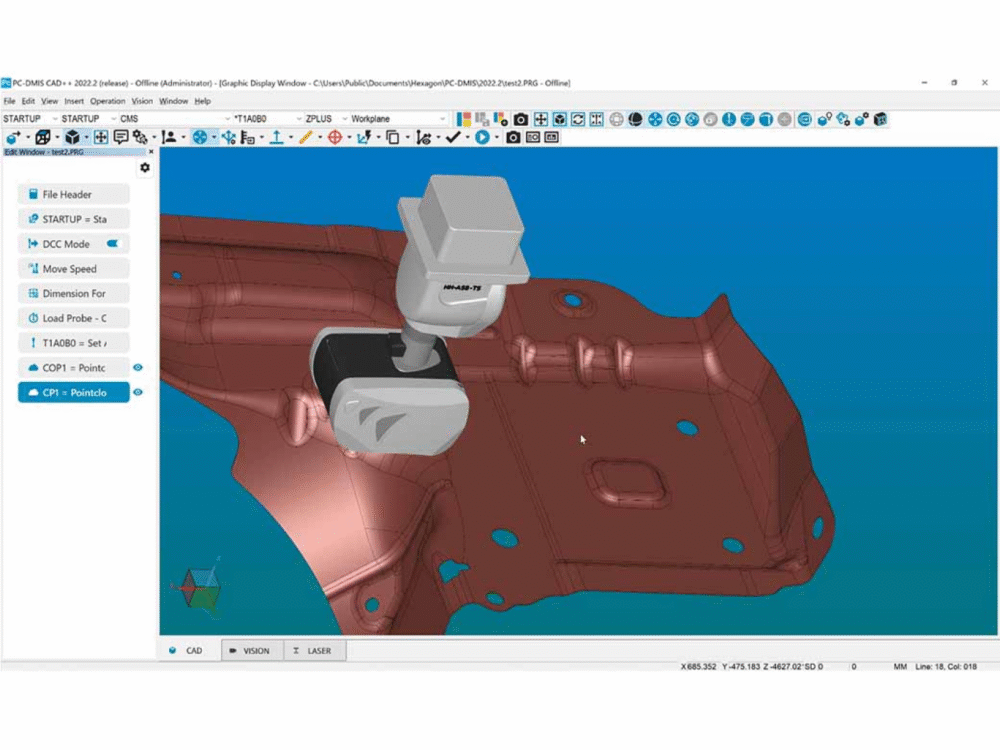Screen dimensions: 1000x750
Task: Expand the dropdown arrow beside the checkmark icon
Action: [467, 138]
